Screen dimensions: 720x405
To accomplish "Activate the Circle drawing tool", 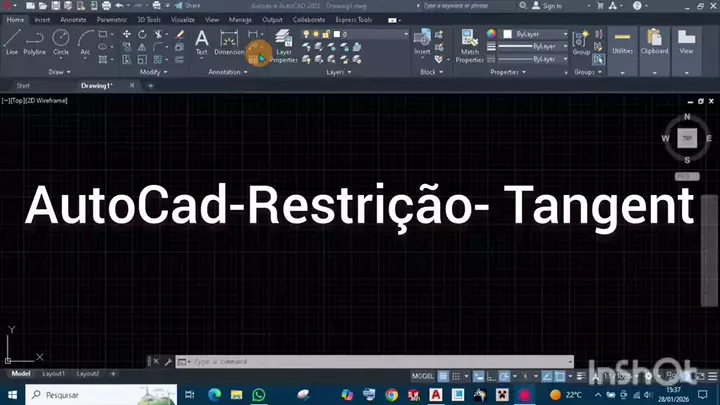I will click(61, 41).
